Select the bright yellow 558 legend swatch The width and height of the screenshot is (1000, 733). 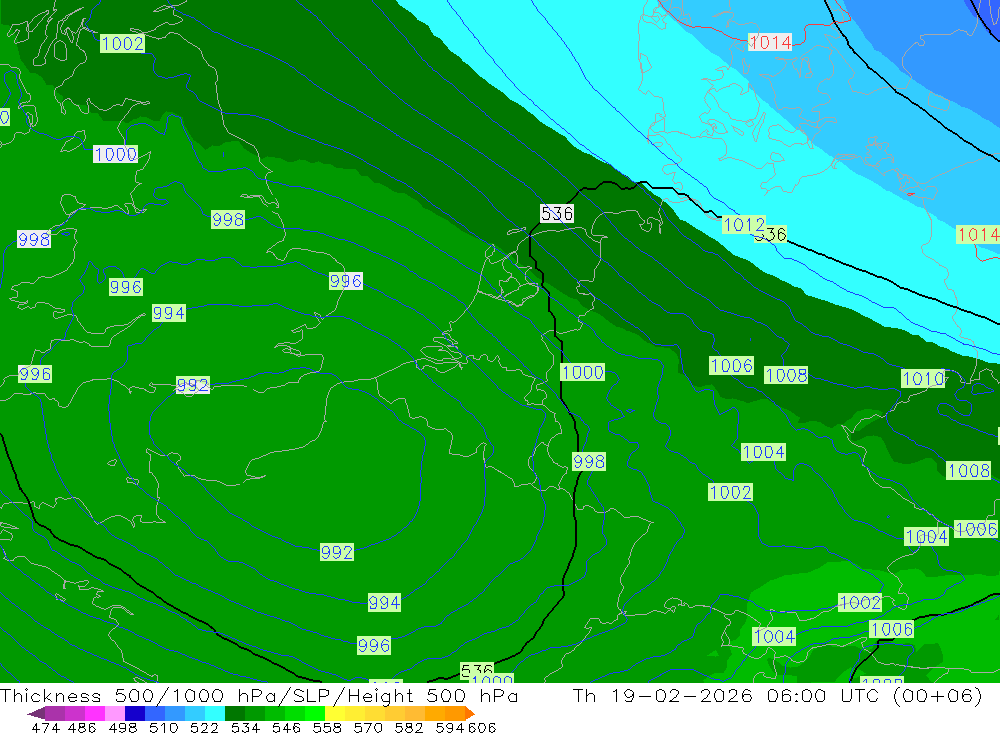click(x=335, y=713)
